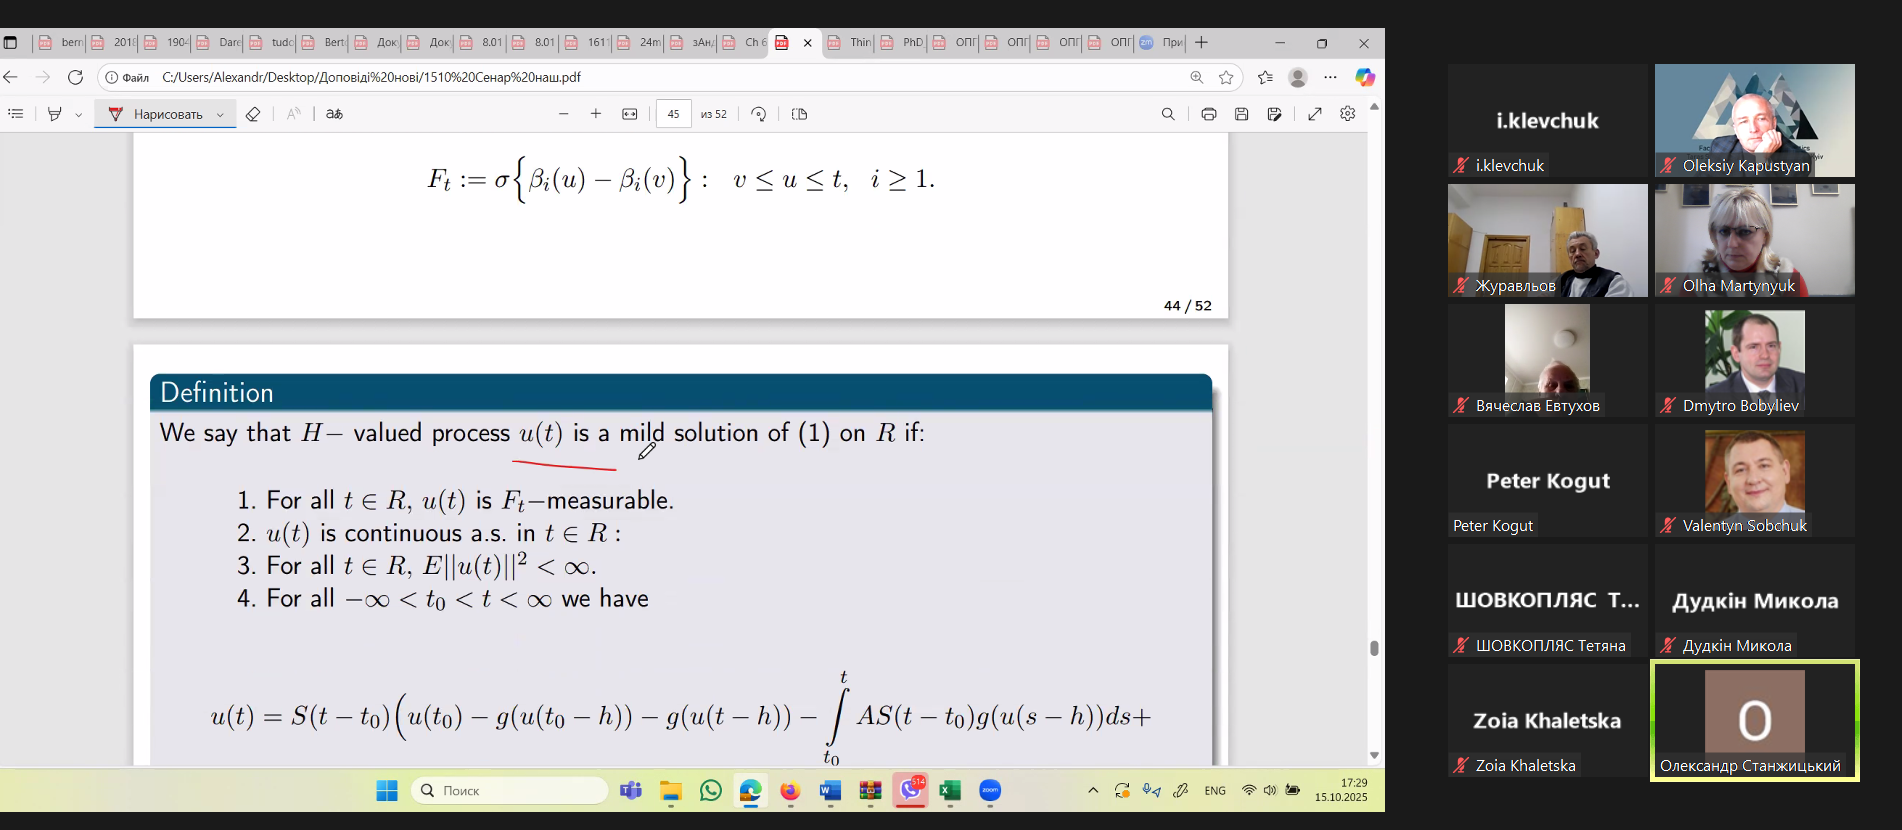Open the table of contents sidebar icon
This screenshot has width=1902, height=830.
point(15,114)
